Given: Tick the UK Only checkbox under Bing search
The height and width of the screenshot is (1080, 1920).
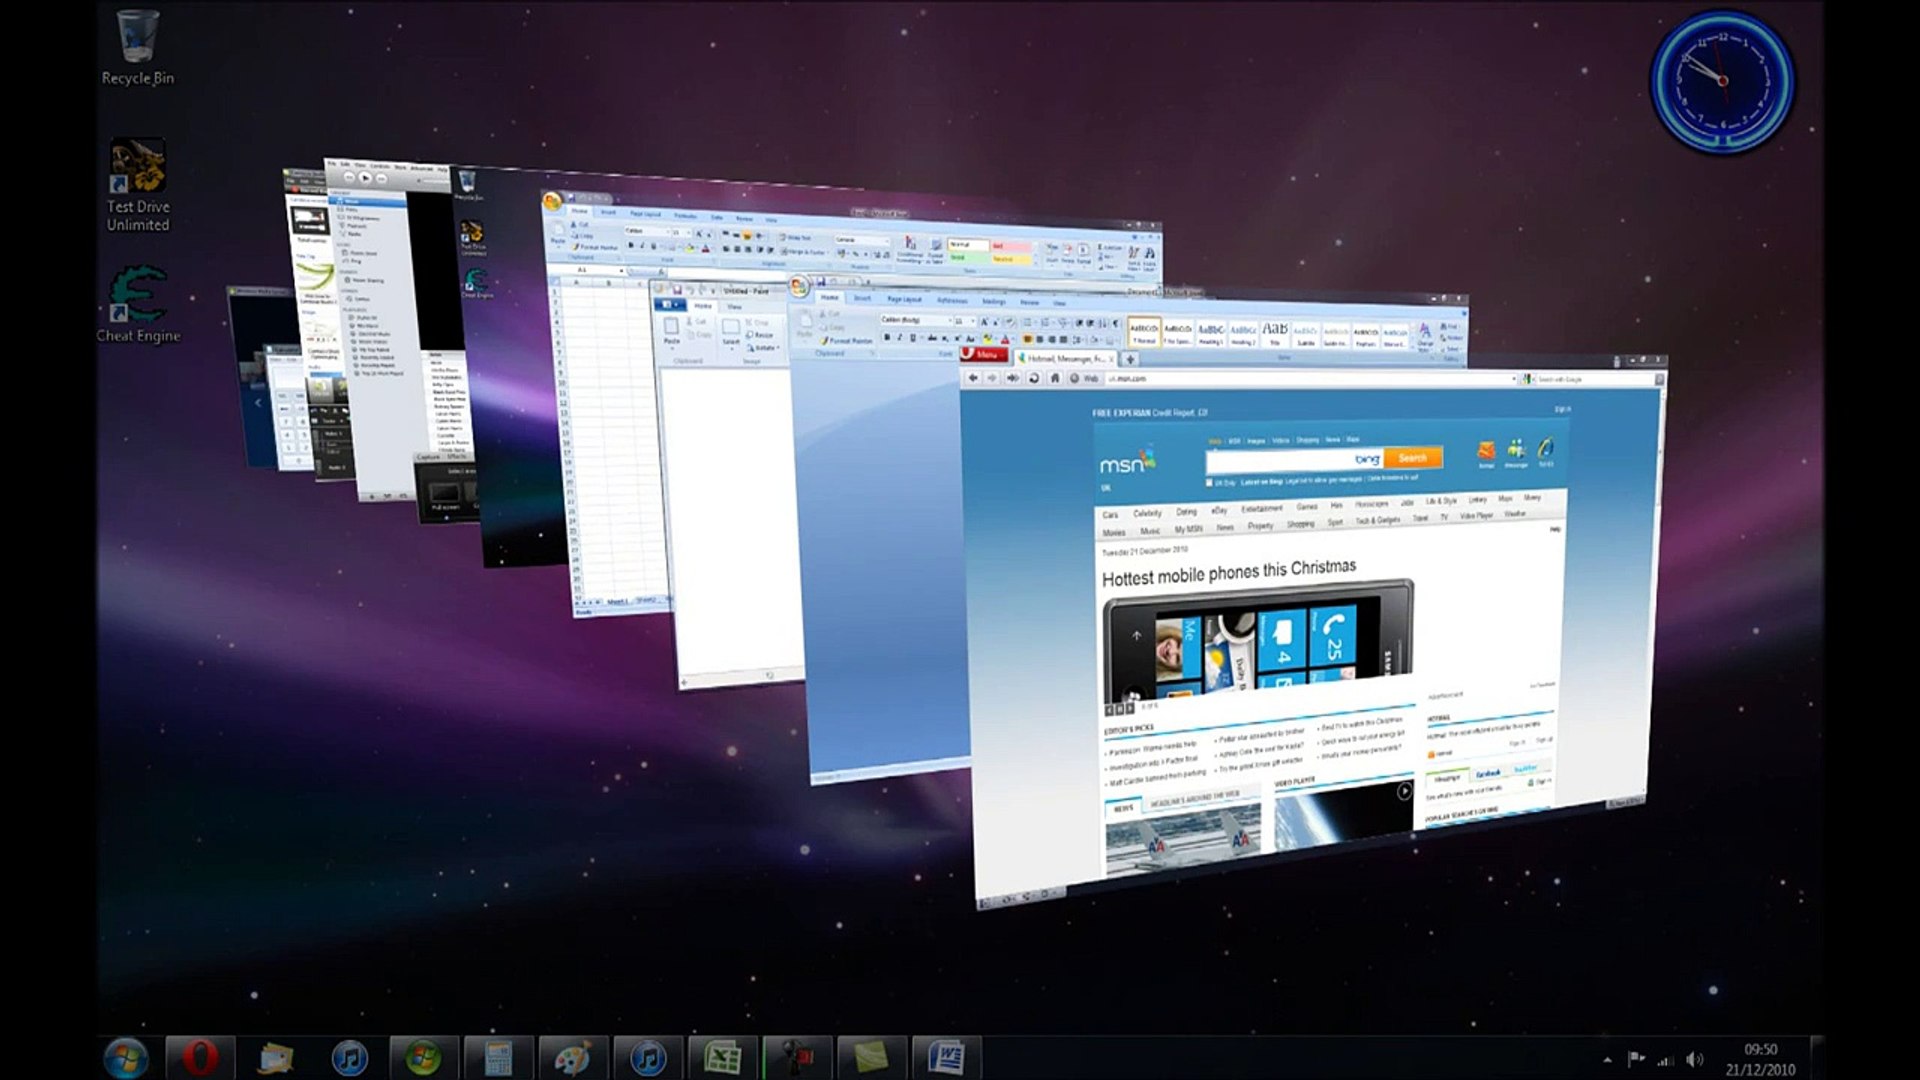Looking at the screenshot, I should point(1209,483).
